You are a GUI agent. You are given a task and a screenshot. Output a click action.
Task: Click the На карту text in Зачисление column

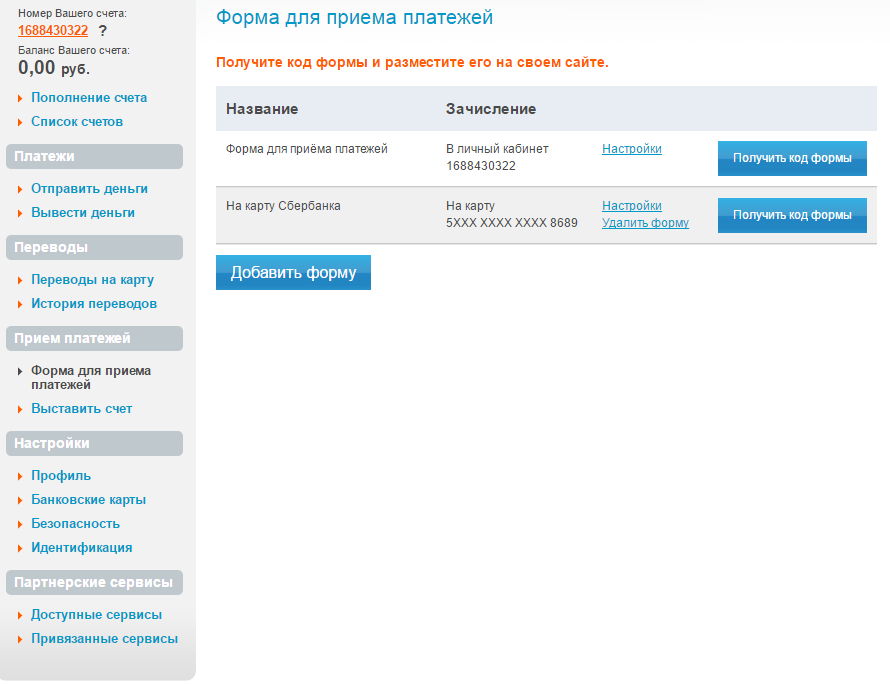coord(471,205)
